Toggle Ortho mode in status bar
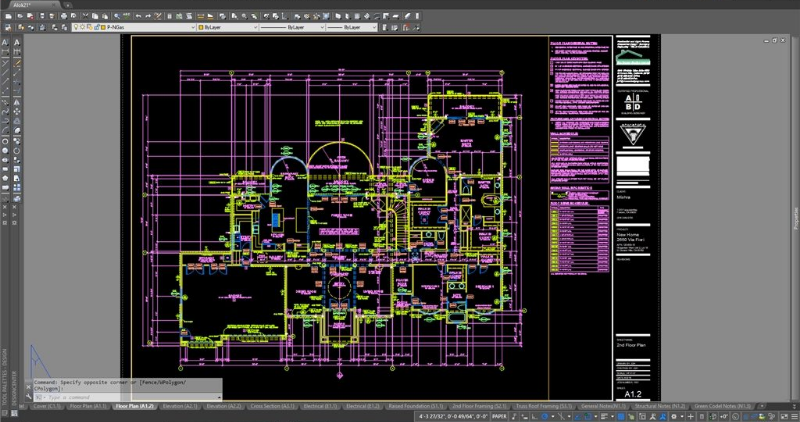The image size is (800, 422). click(x=535, y=416)
